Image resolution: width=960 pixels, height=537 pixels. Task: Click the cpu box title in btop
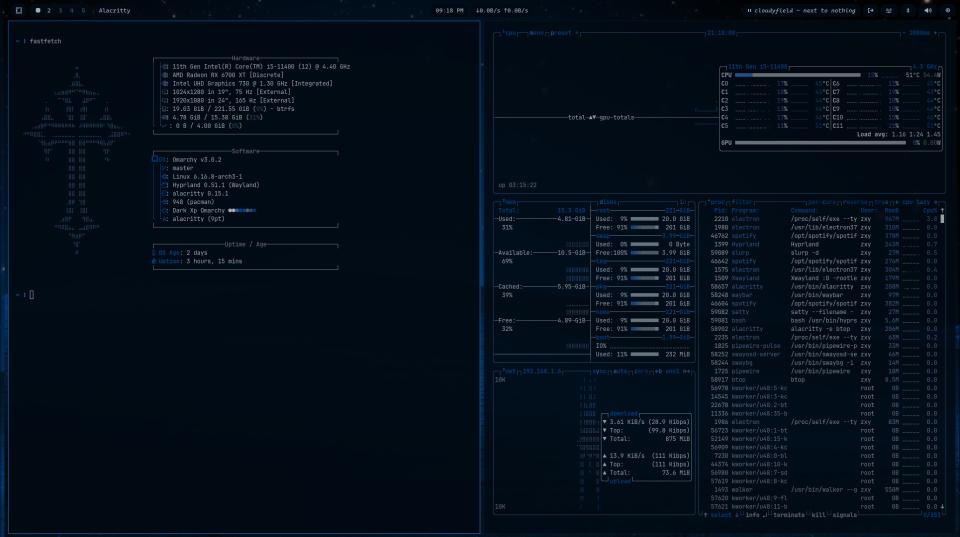510,33
